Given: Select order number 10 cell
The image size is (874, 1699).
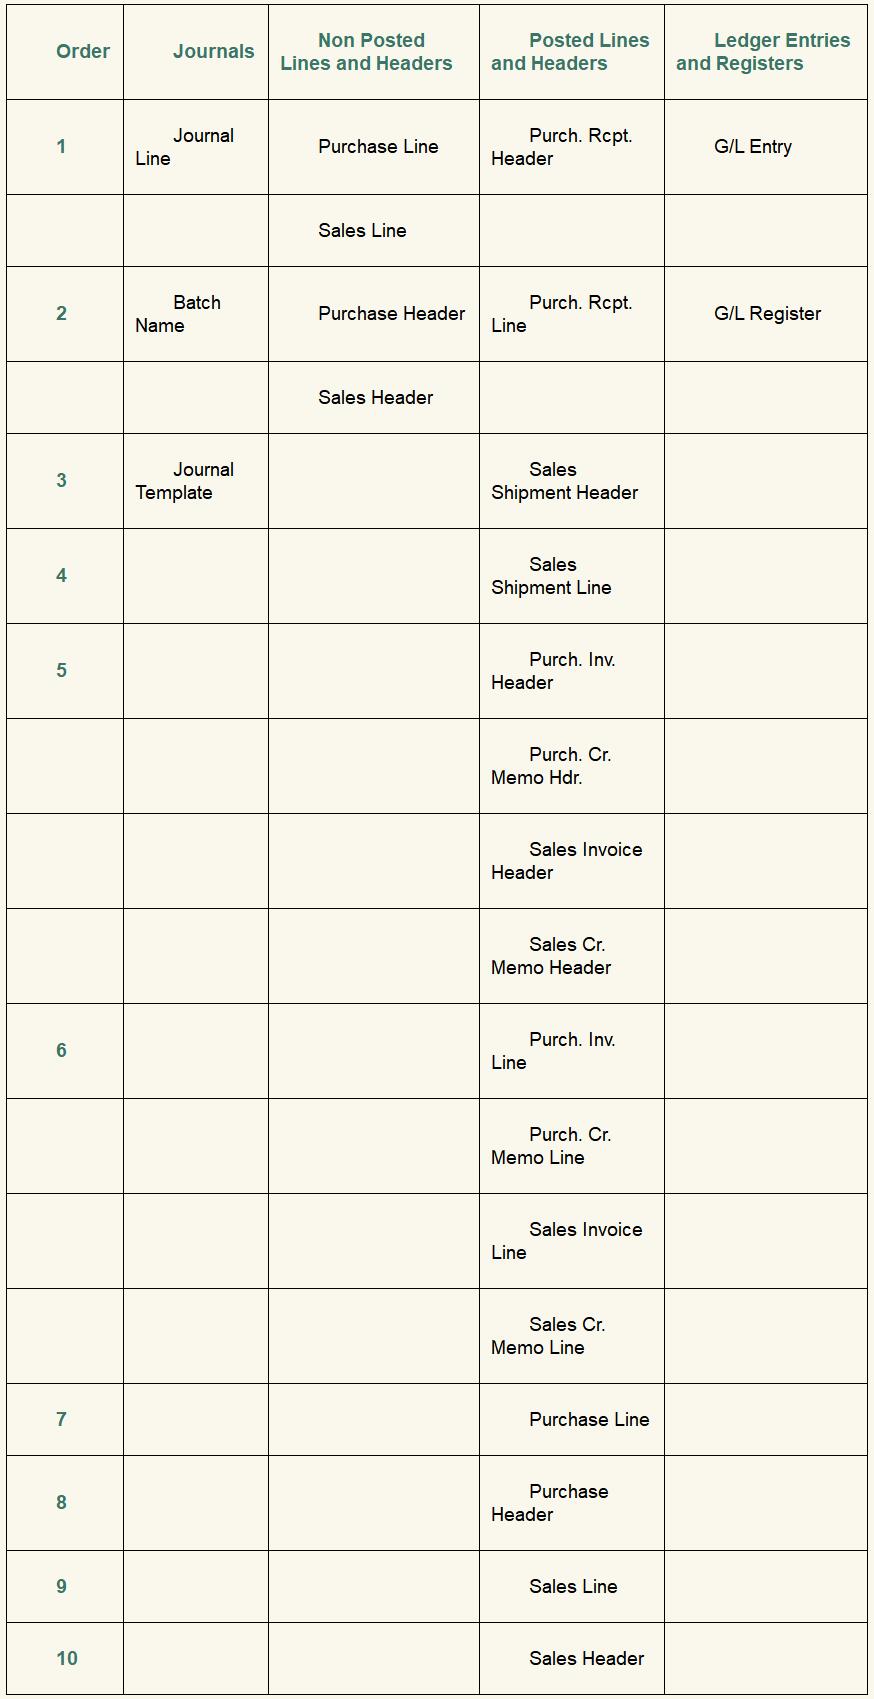Looking at the screenshot, I should (67, 1658).
